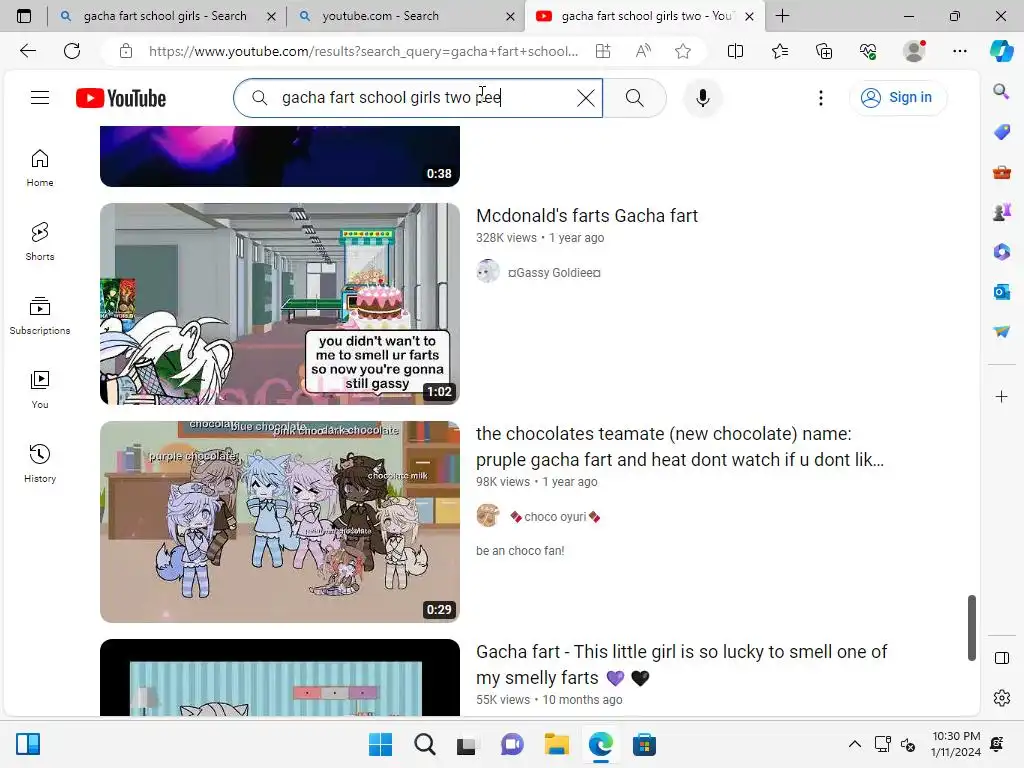Open the Edge profile avatar
The width and height of the screenshot is (1024, 768).
tap(914, 51)
